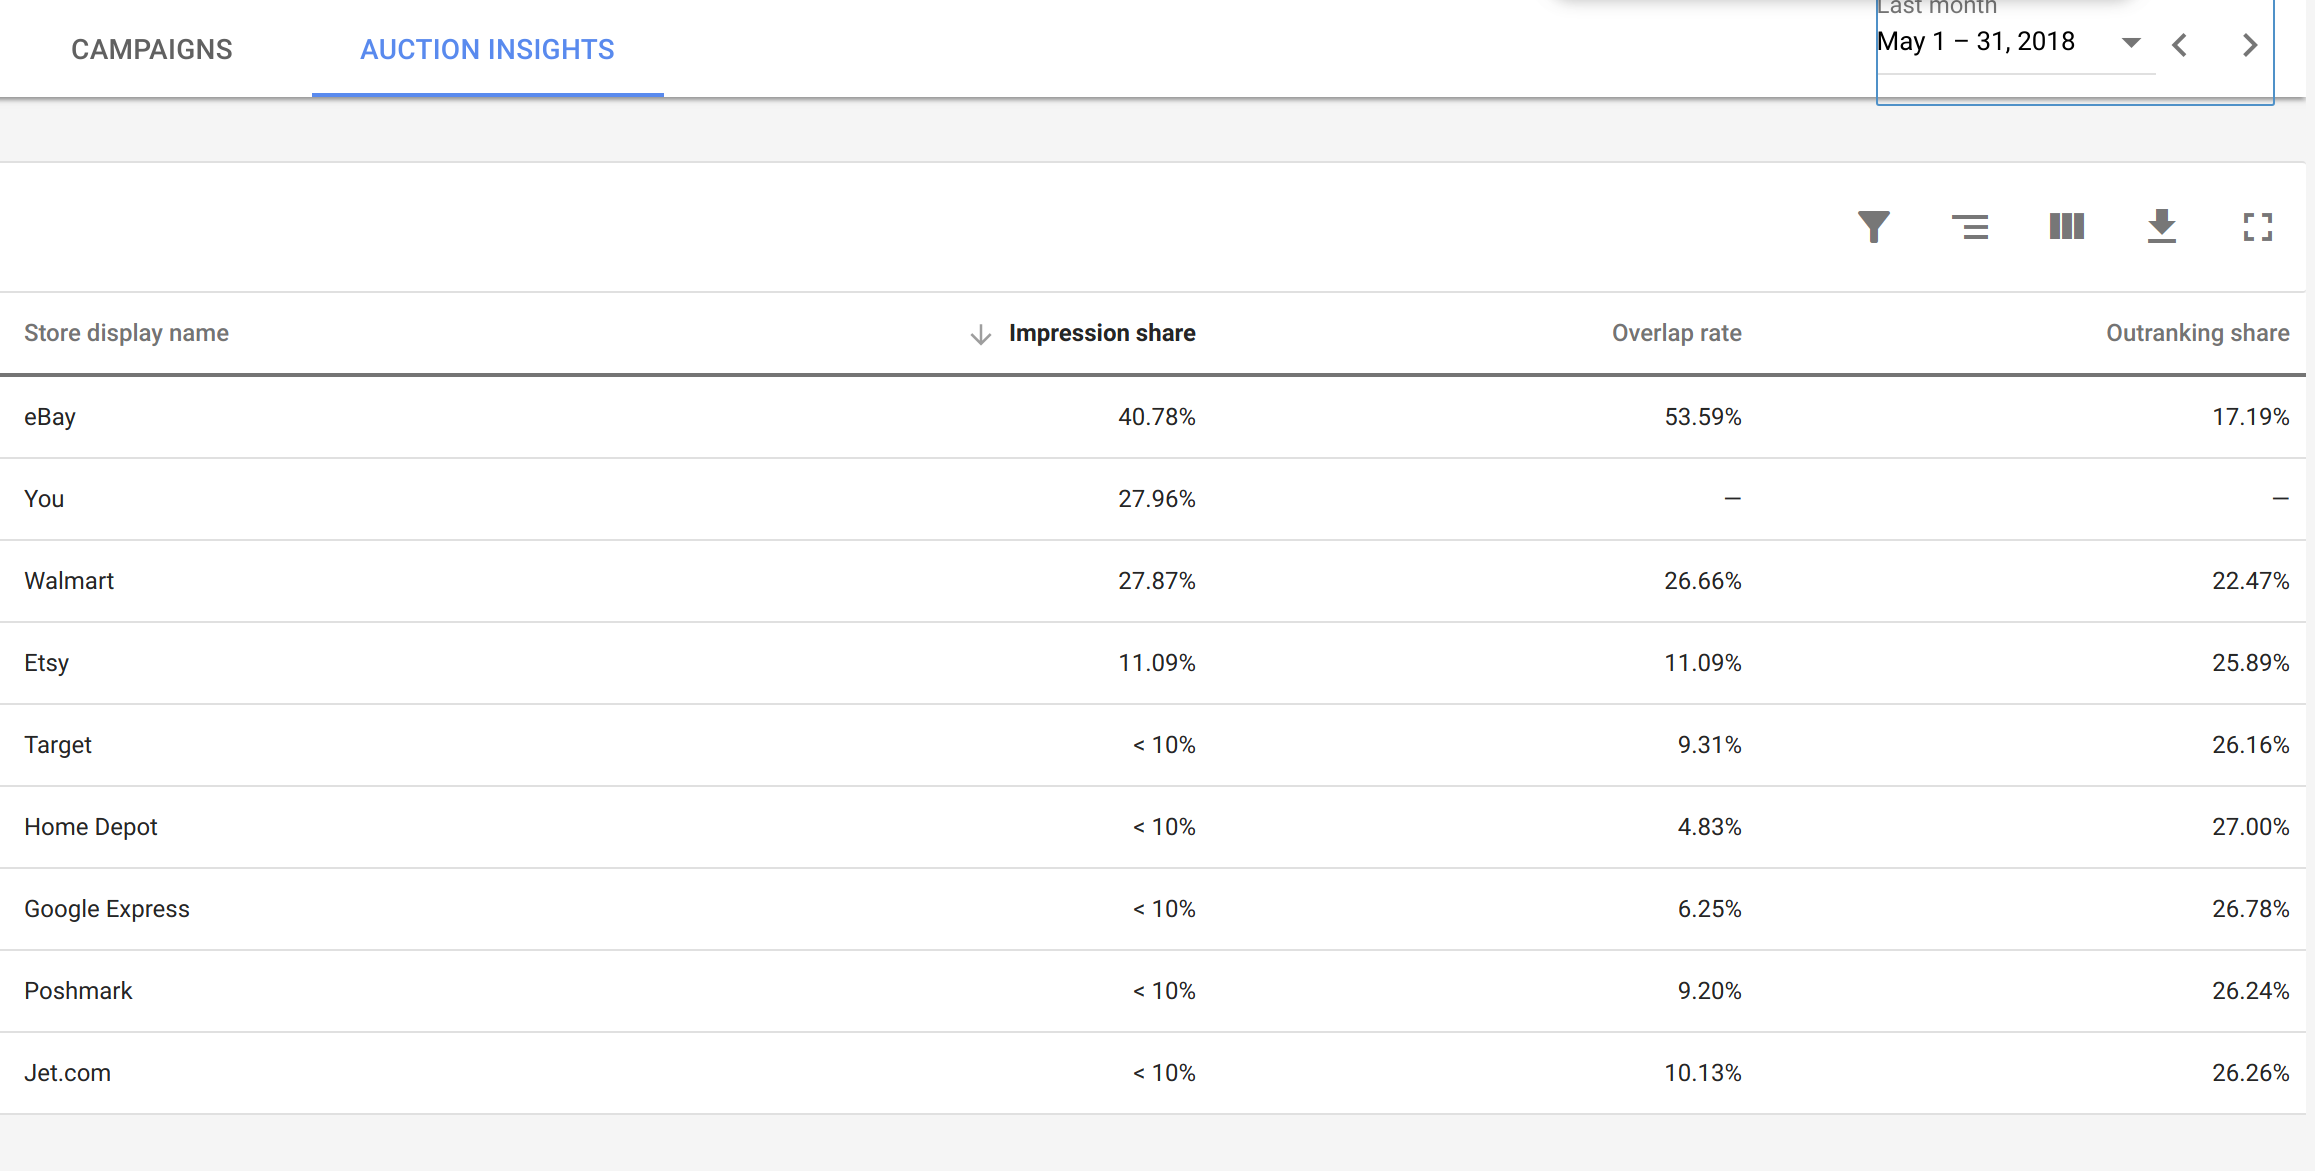This screenshot has height=1171, width=2315.
Task: Open the May 1 – 31, 2018 date picker
Action: click(x=1976, y=42)
